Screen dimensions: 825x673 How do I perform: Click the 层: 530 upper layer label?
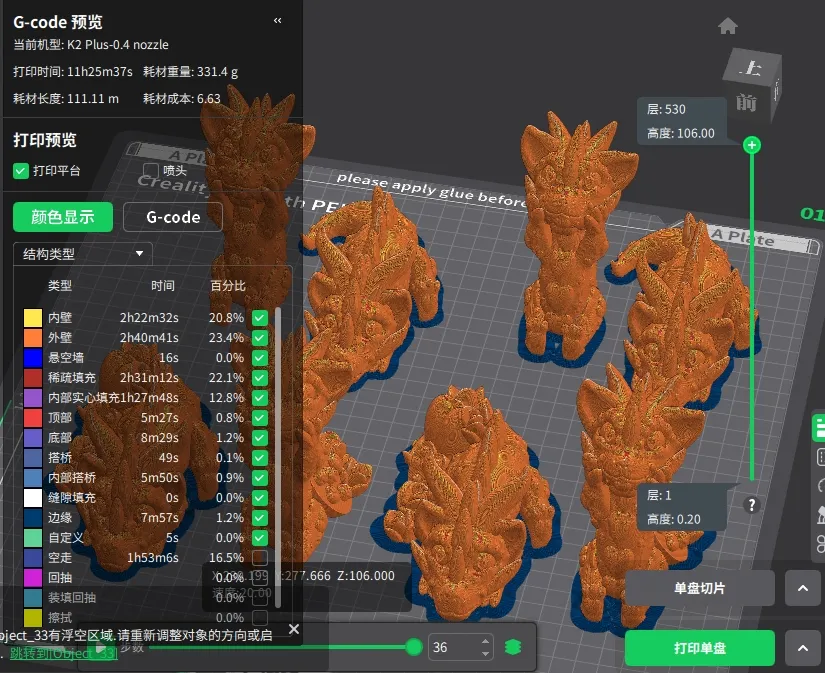tap(666, 109)
